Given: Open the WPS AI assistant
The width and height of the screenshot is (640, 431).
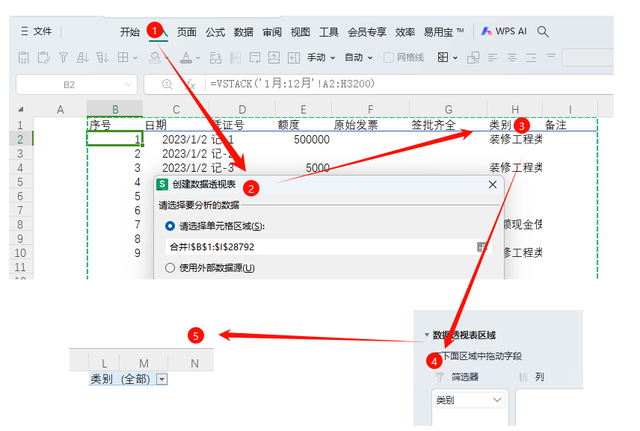Looking at the screenshot, I should [504, 31].
